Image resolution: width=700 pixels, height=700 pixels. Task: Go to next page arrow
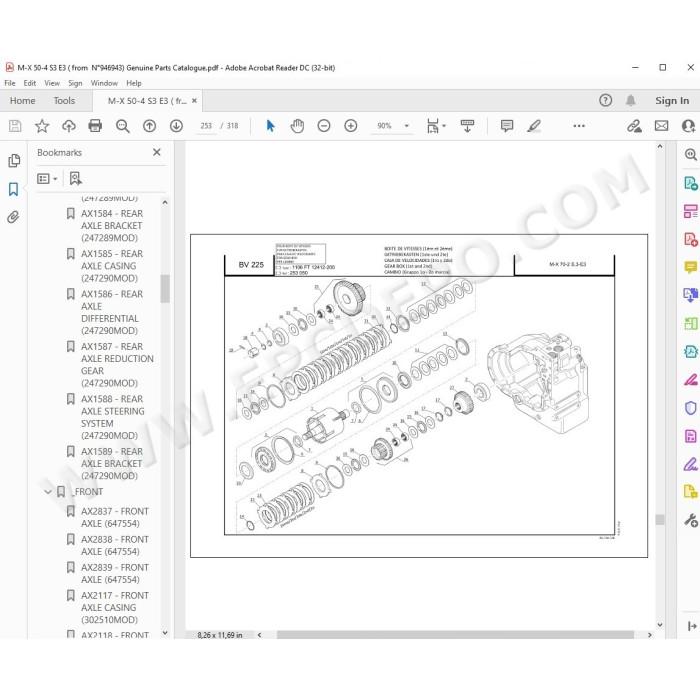(x=176, y=126)
